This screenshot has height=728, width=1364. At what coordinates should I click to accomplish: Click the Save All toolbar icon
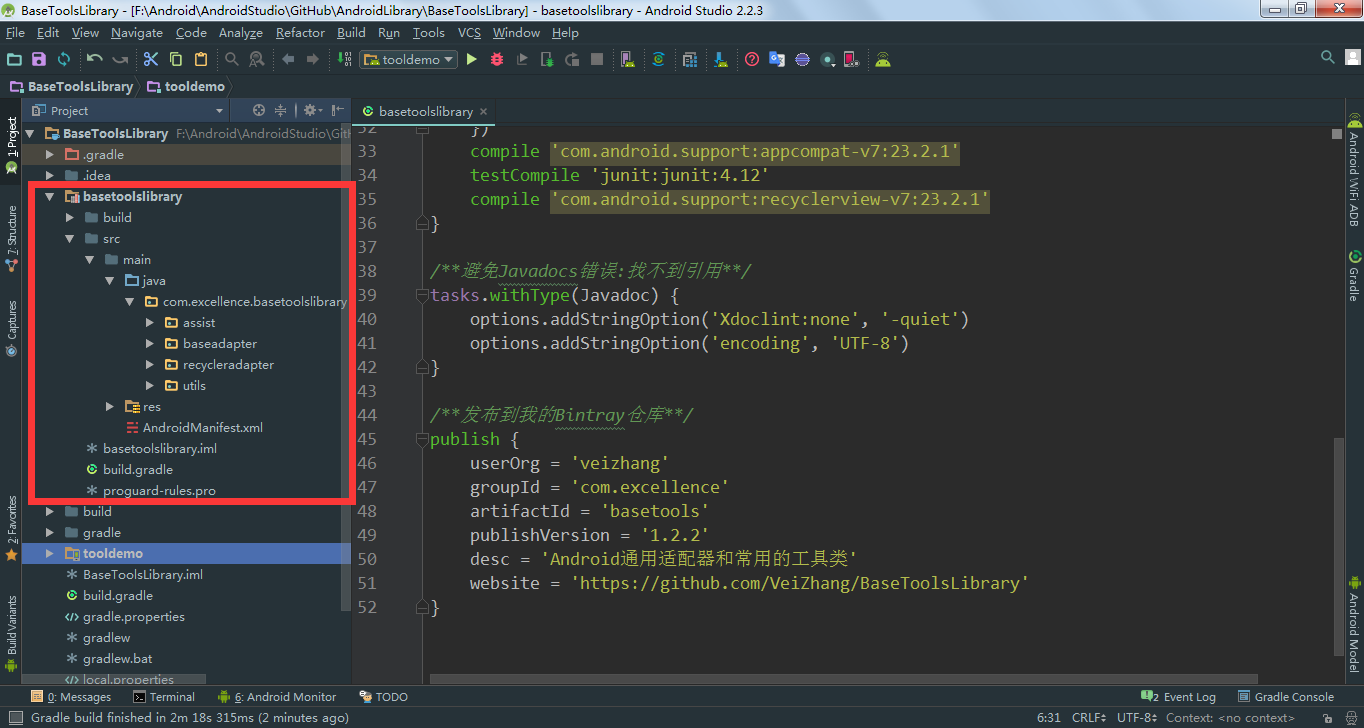tap(39, 60)
